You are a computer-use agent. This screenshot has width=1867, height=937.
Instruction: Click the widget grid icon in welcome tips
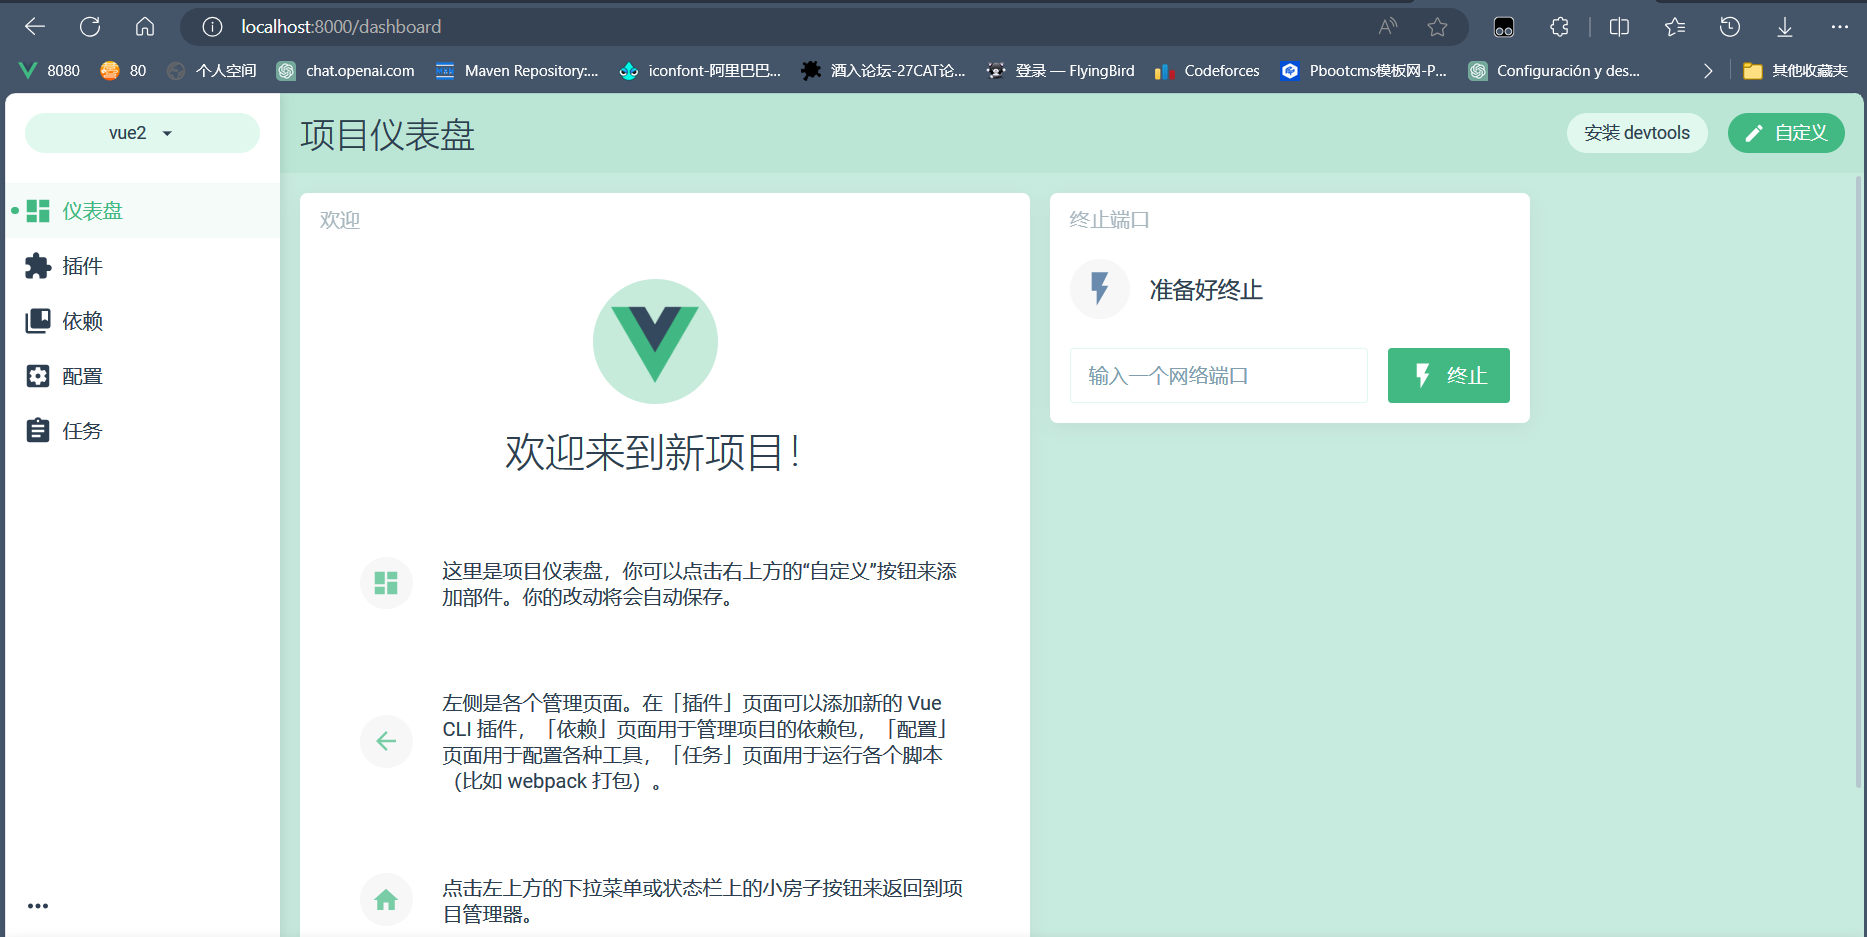[x=386, y=583]
